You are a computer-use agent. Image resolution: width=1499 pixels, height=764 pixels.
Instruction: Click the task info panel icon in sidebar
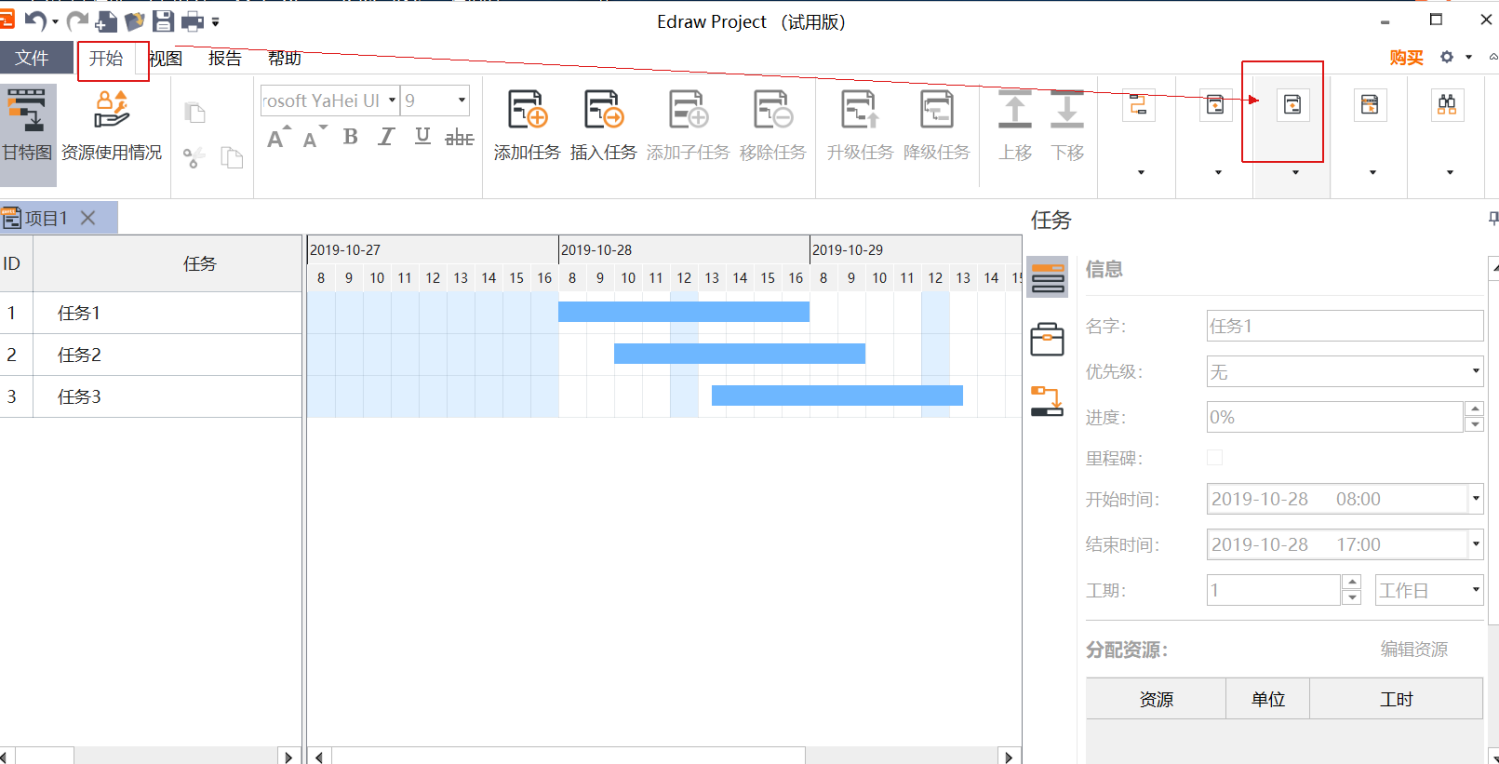(1046, 277)
